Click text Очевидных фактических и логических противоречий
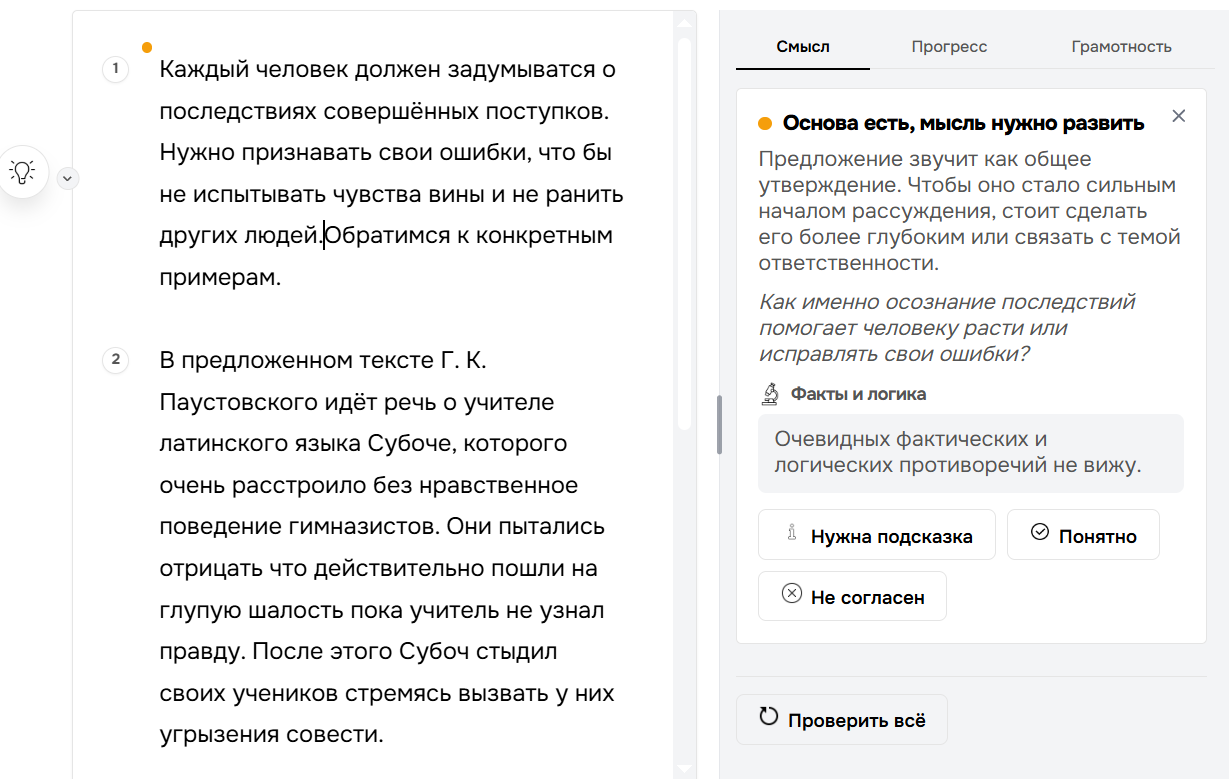 tap(957, 452)
